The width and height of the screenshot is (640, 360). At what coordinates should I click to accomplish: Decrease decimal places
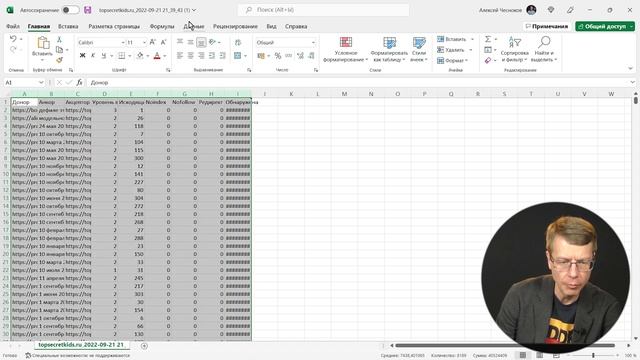pos(311,56)
